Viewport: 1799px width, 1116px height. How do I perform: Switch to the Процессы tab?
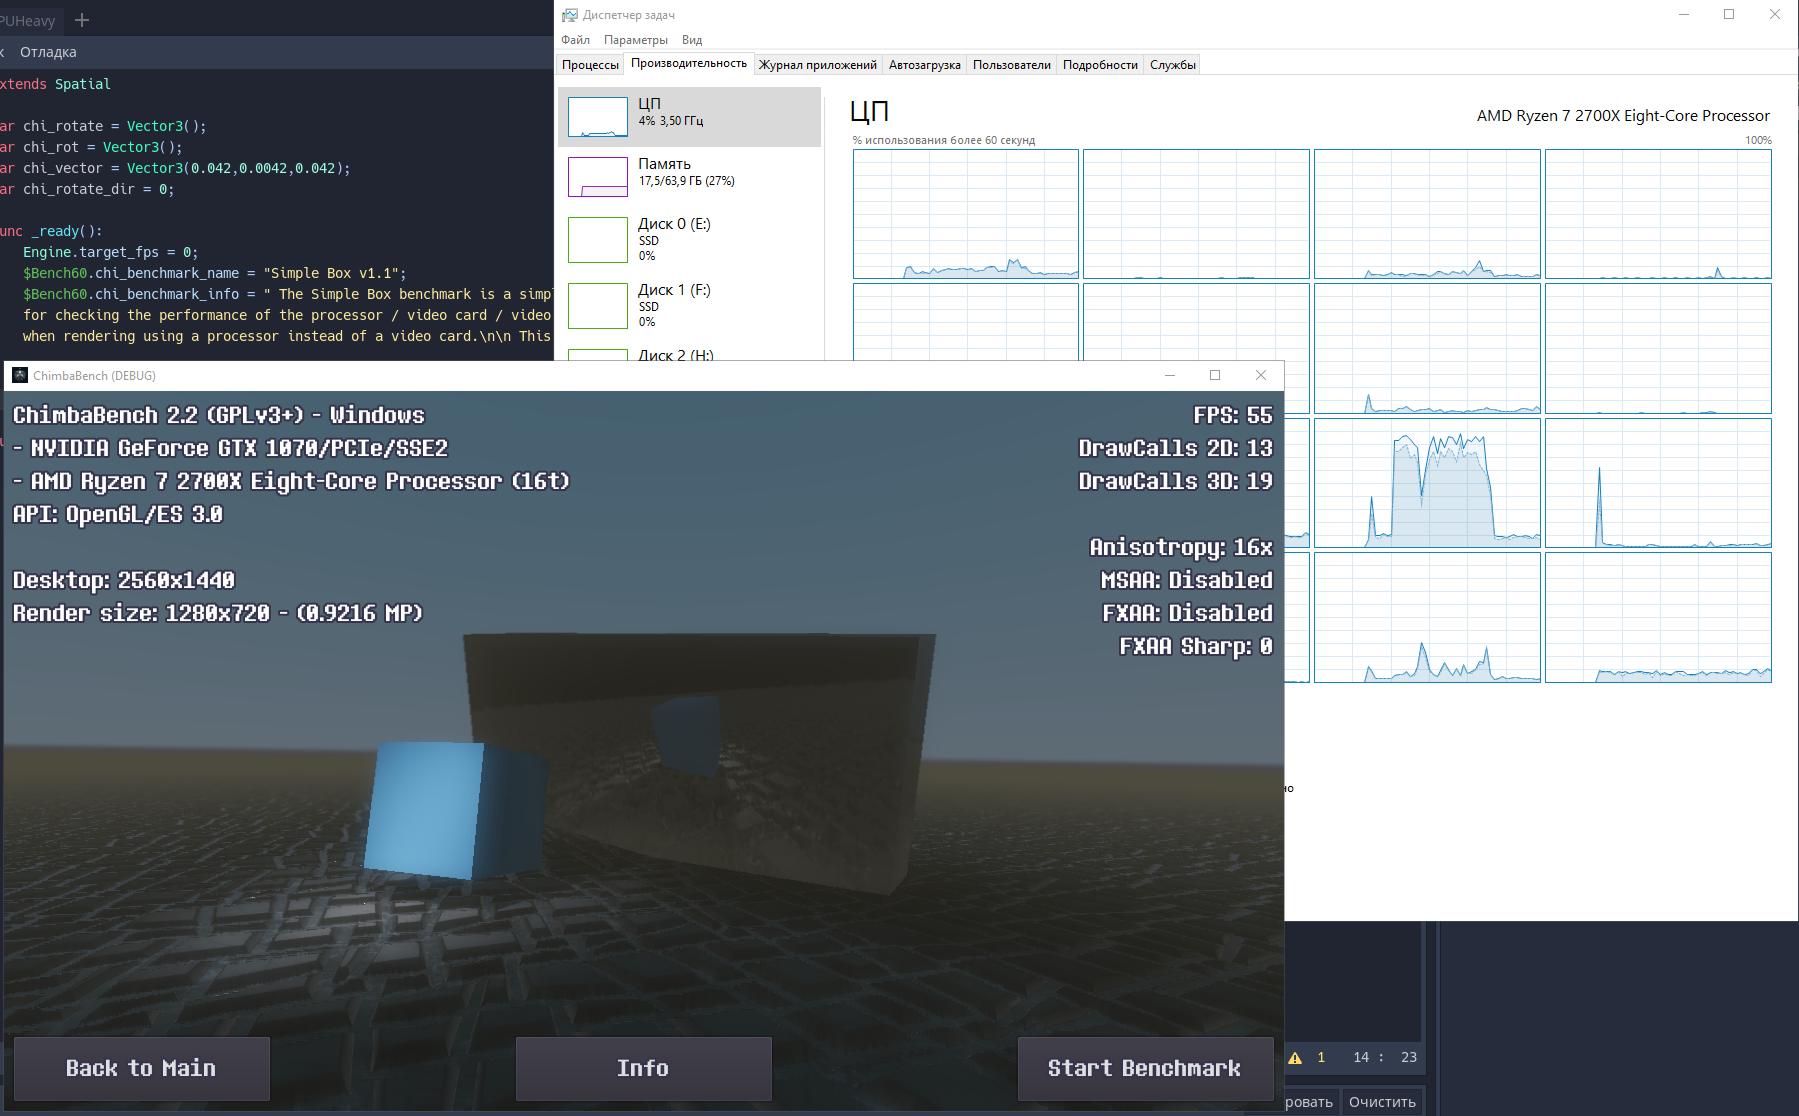[590, 65]
